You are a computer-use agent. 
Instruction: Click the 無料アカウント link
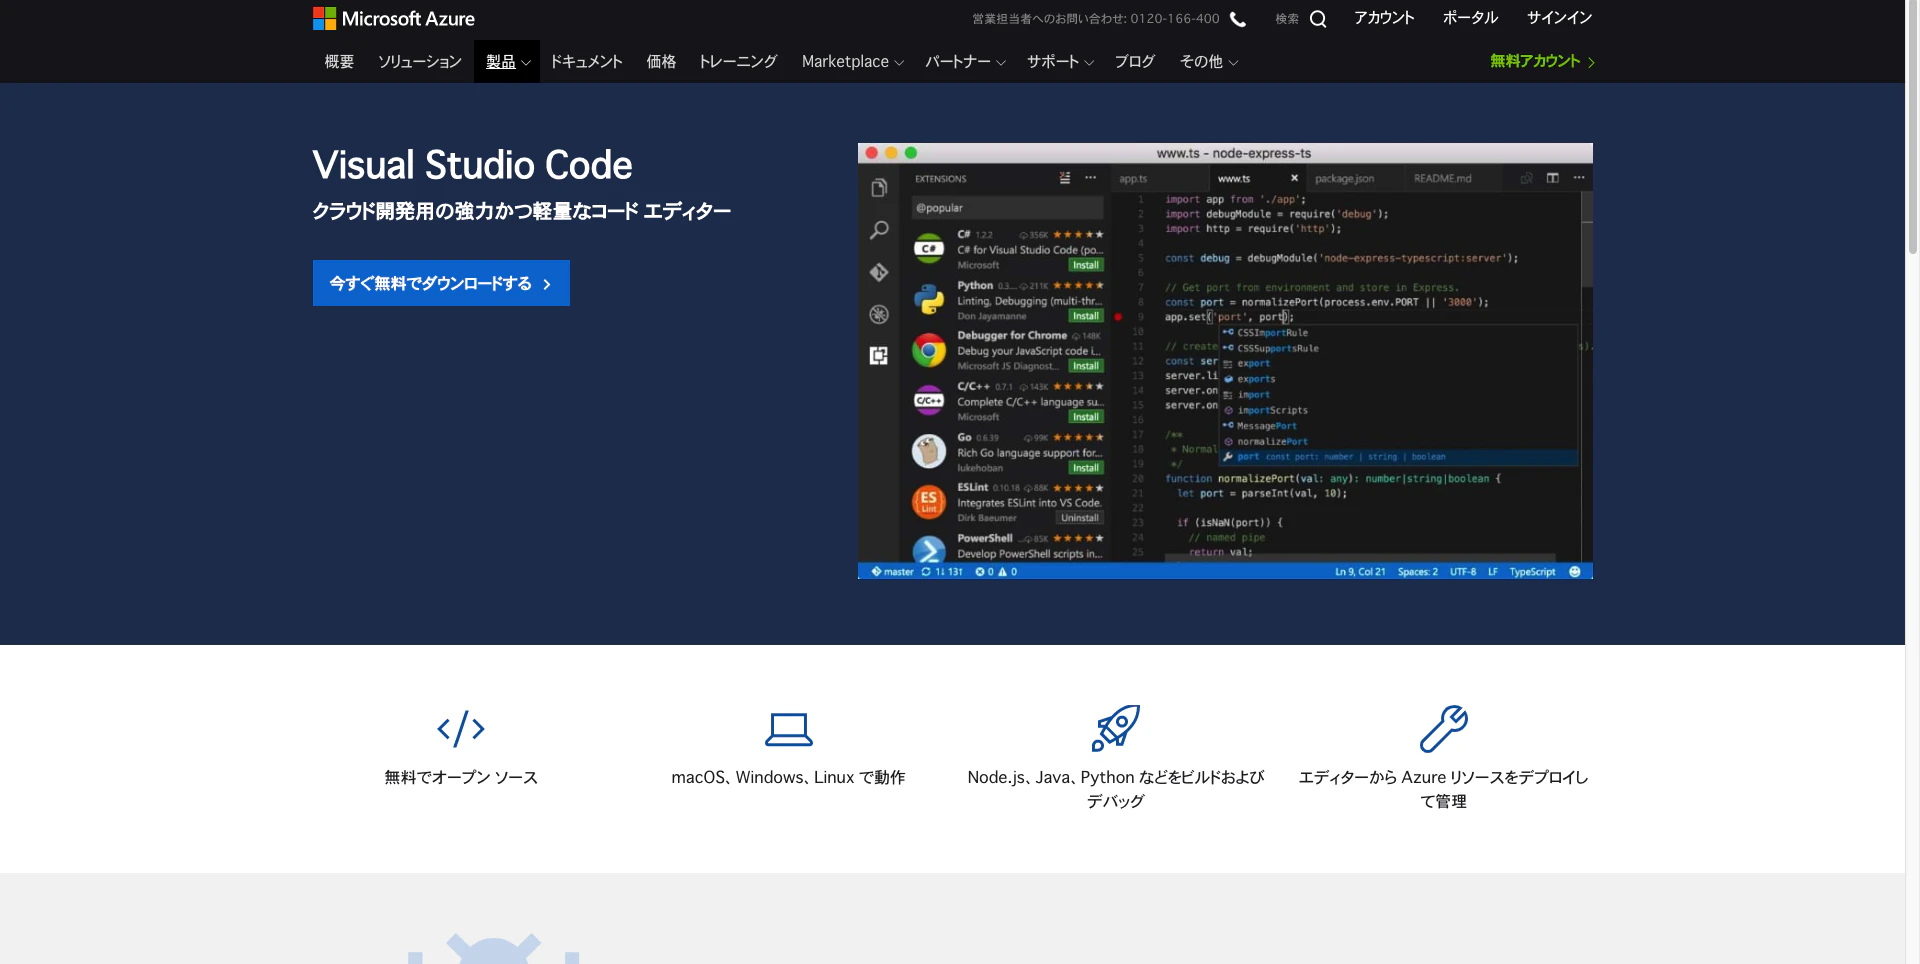pos(1541,61)
